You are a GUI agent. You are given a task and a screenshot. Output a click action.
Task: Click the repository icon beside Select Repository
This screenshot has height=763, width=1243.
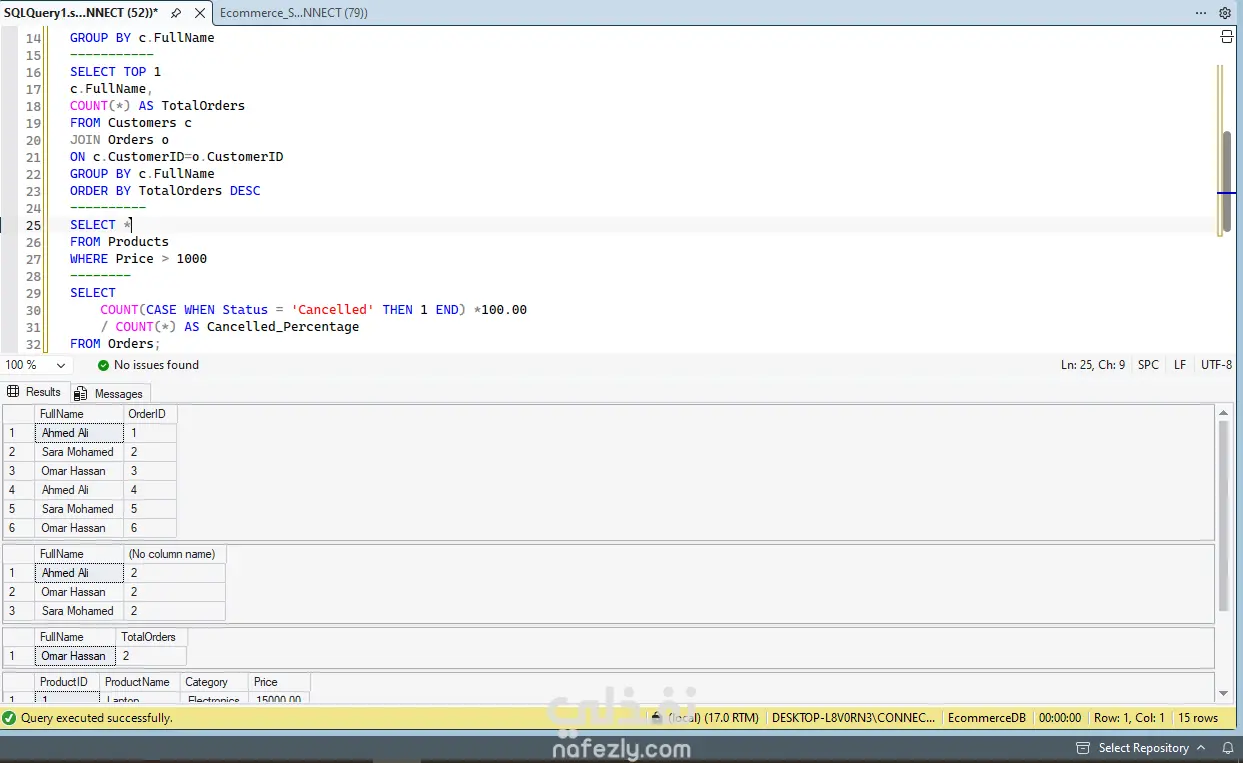(1082, 748)
